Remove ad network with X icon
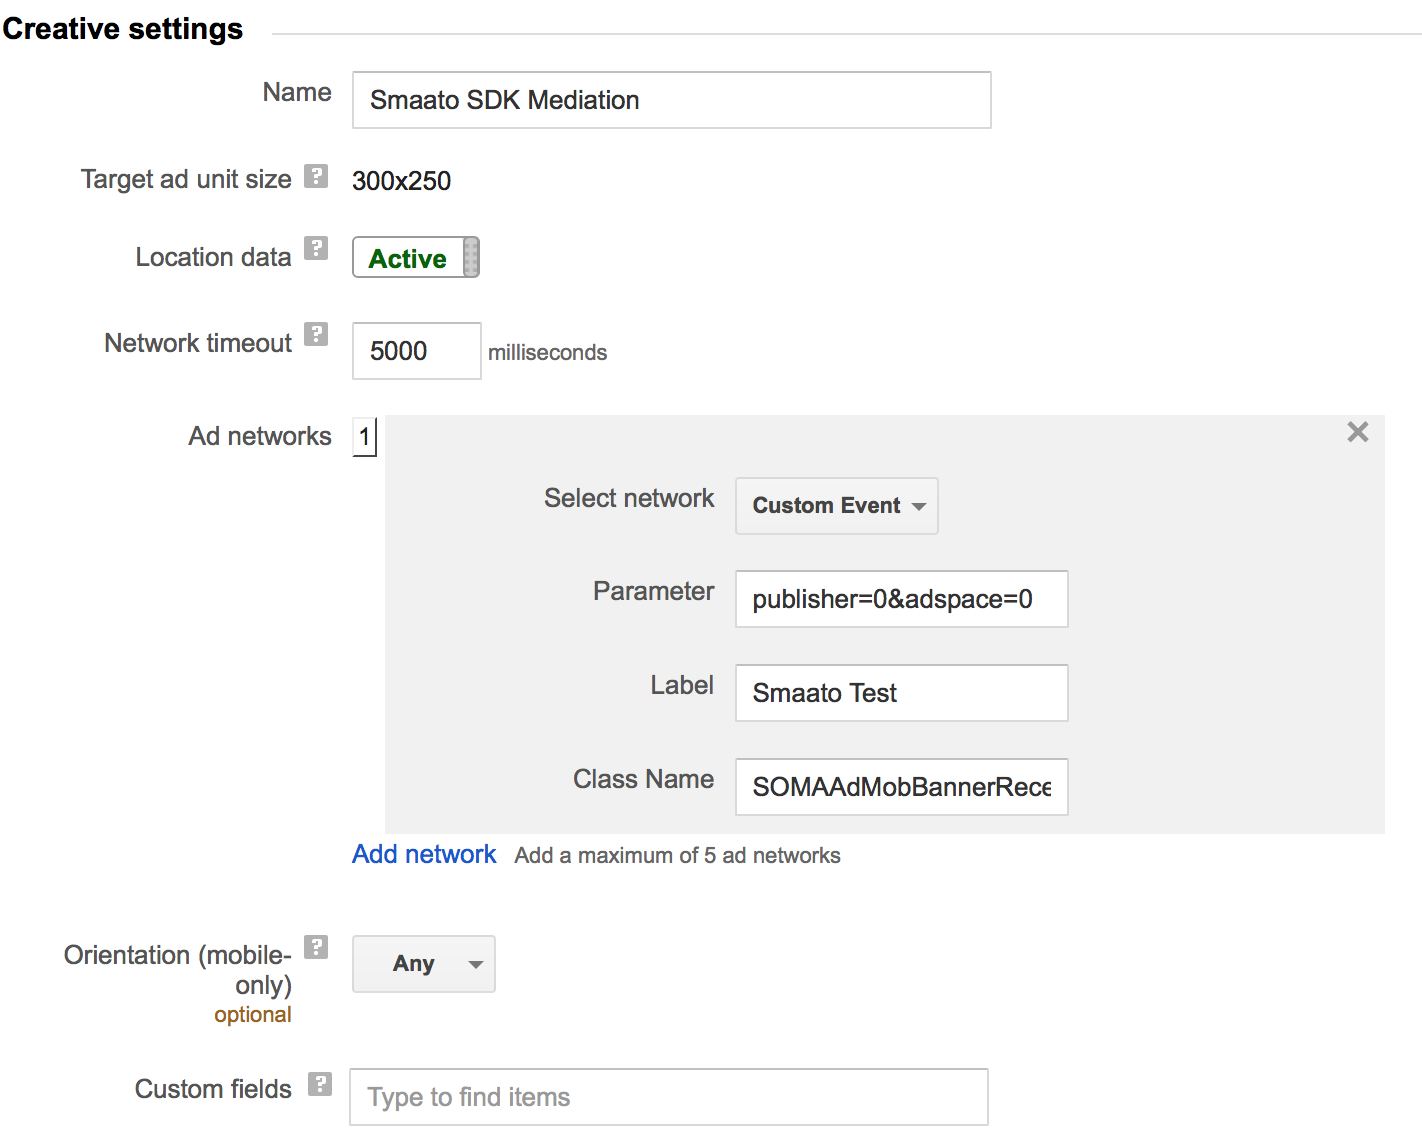The image size is (1422, 1148). (x=1357, y=432)
